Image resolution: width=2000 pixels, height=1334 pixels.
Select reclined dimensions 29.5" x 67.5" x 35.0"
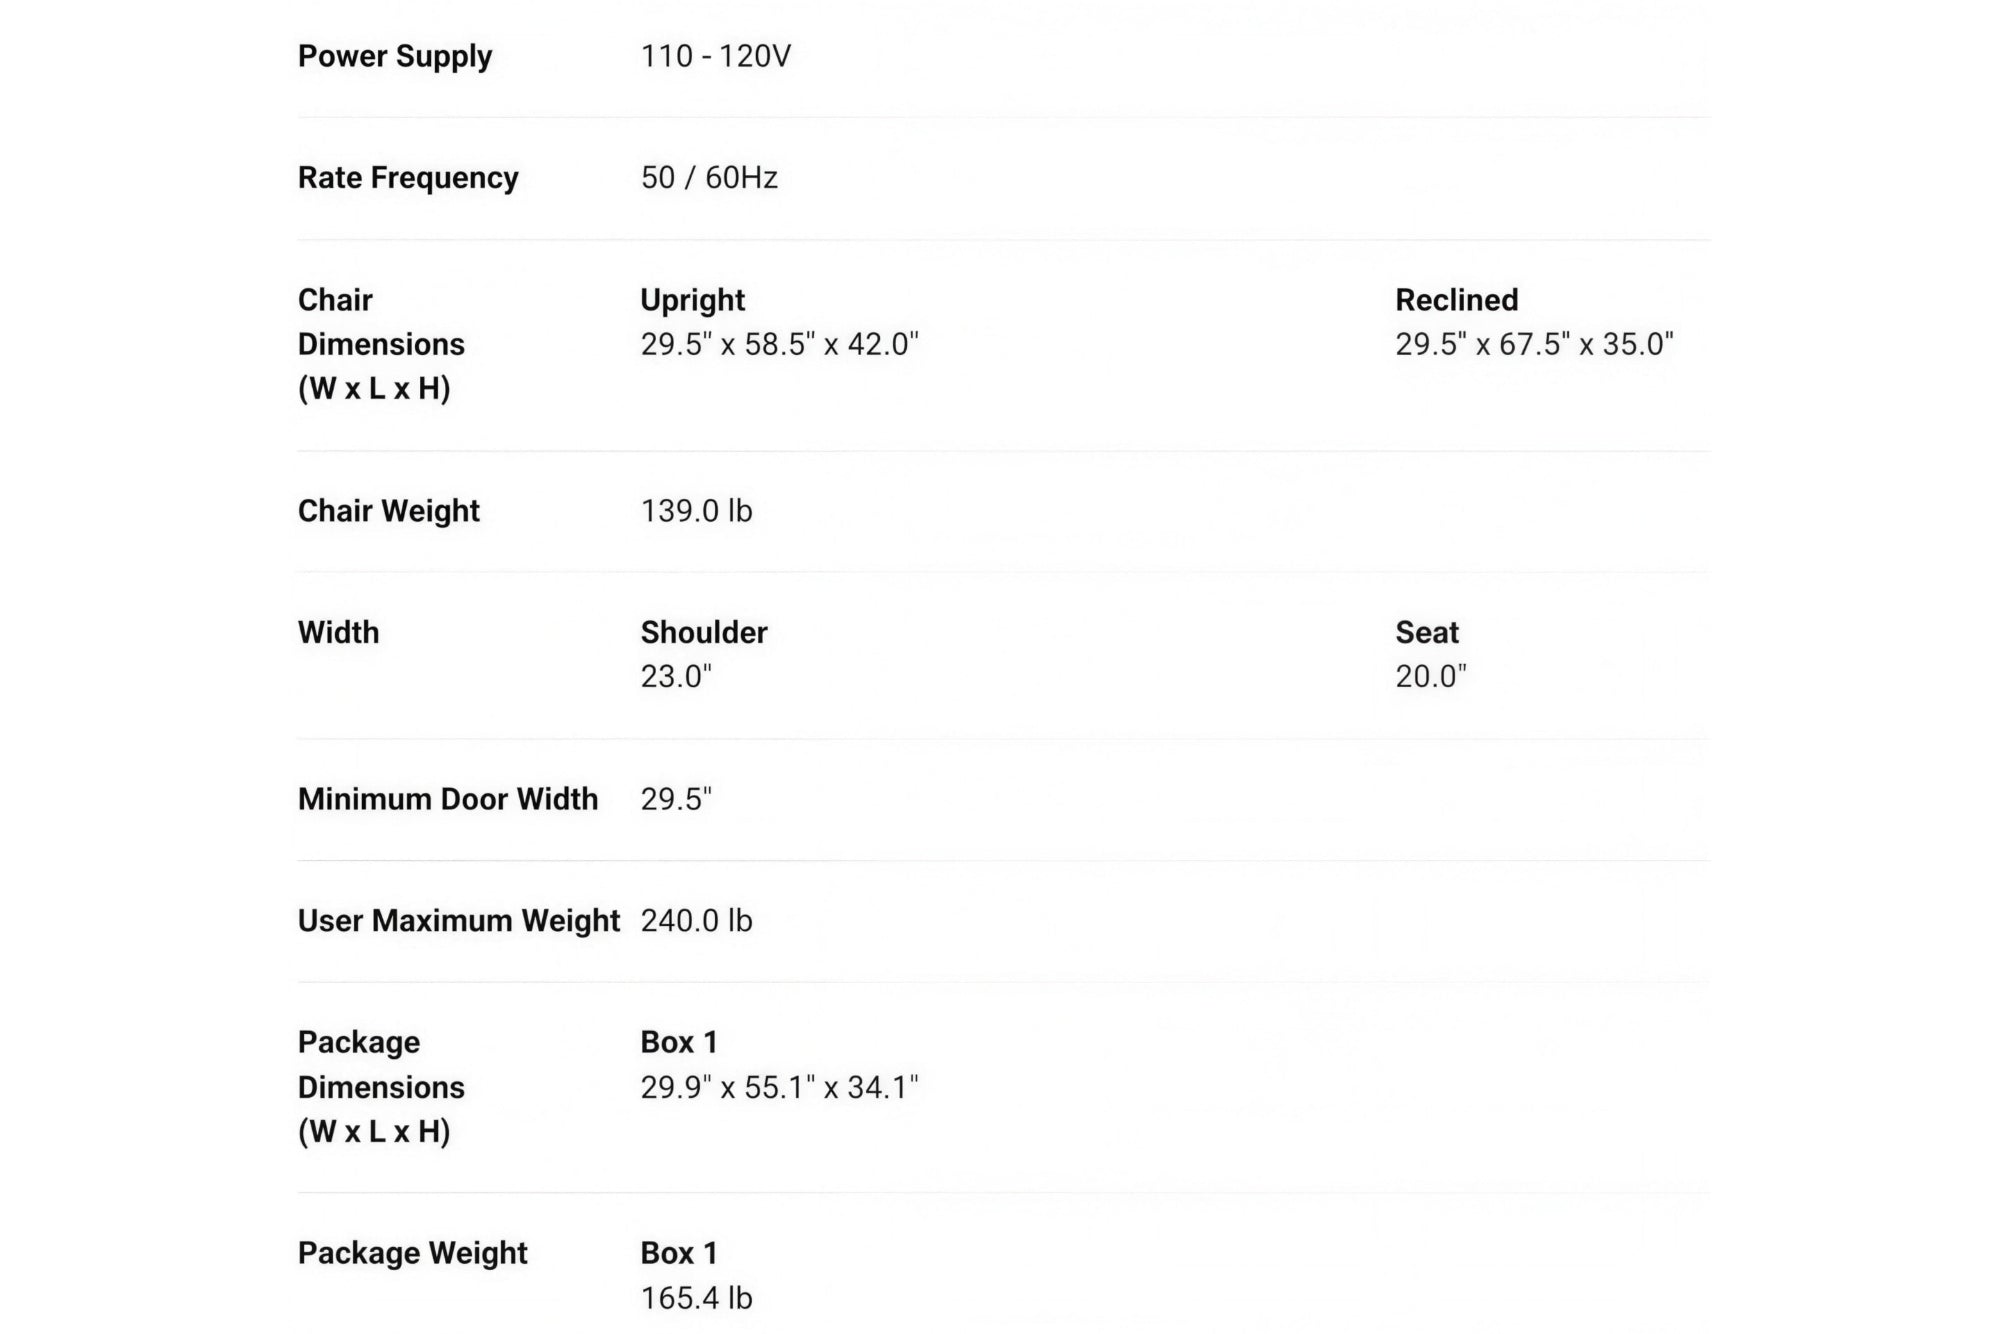1534,344
